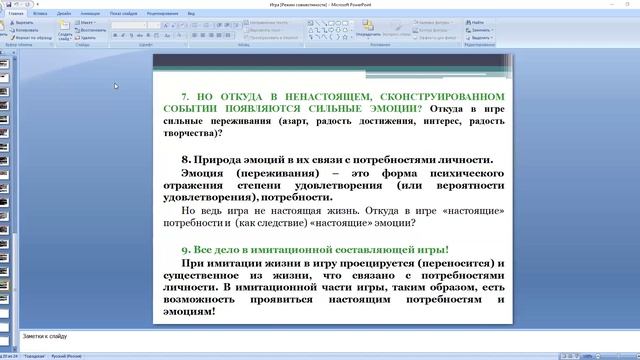Screen dimensions: 640x360
Task: Open the Home (Главная) ribbon tab
Action: tap(16, 13)
